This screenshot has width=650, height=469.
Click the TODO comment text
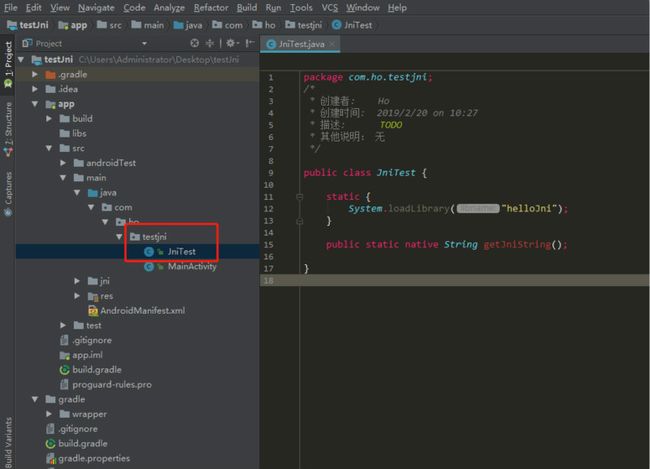point(391,125)
